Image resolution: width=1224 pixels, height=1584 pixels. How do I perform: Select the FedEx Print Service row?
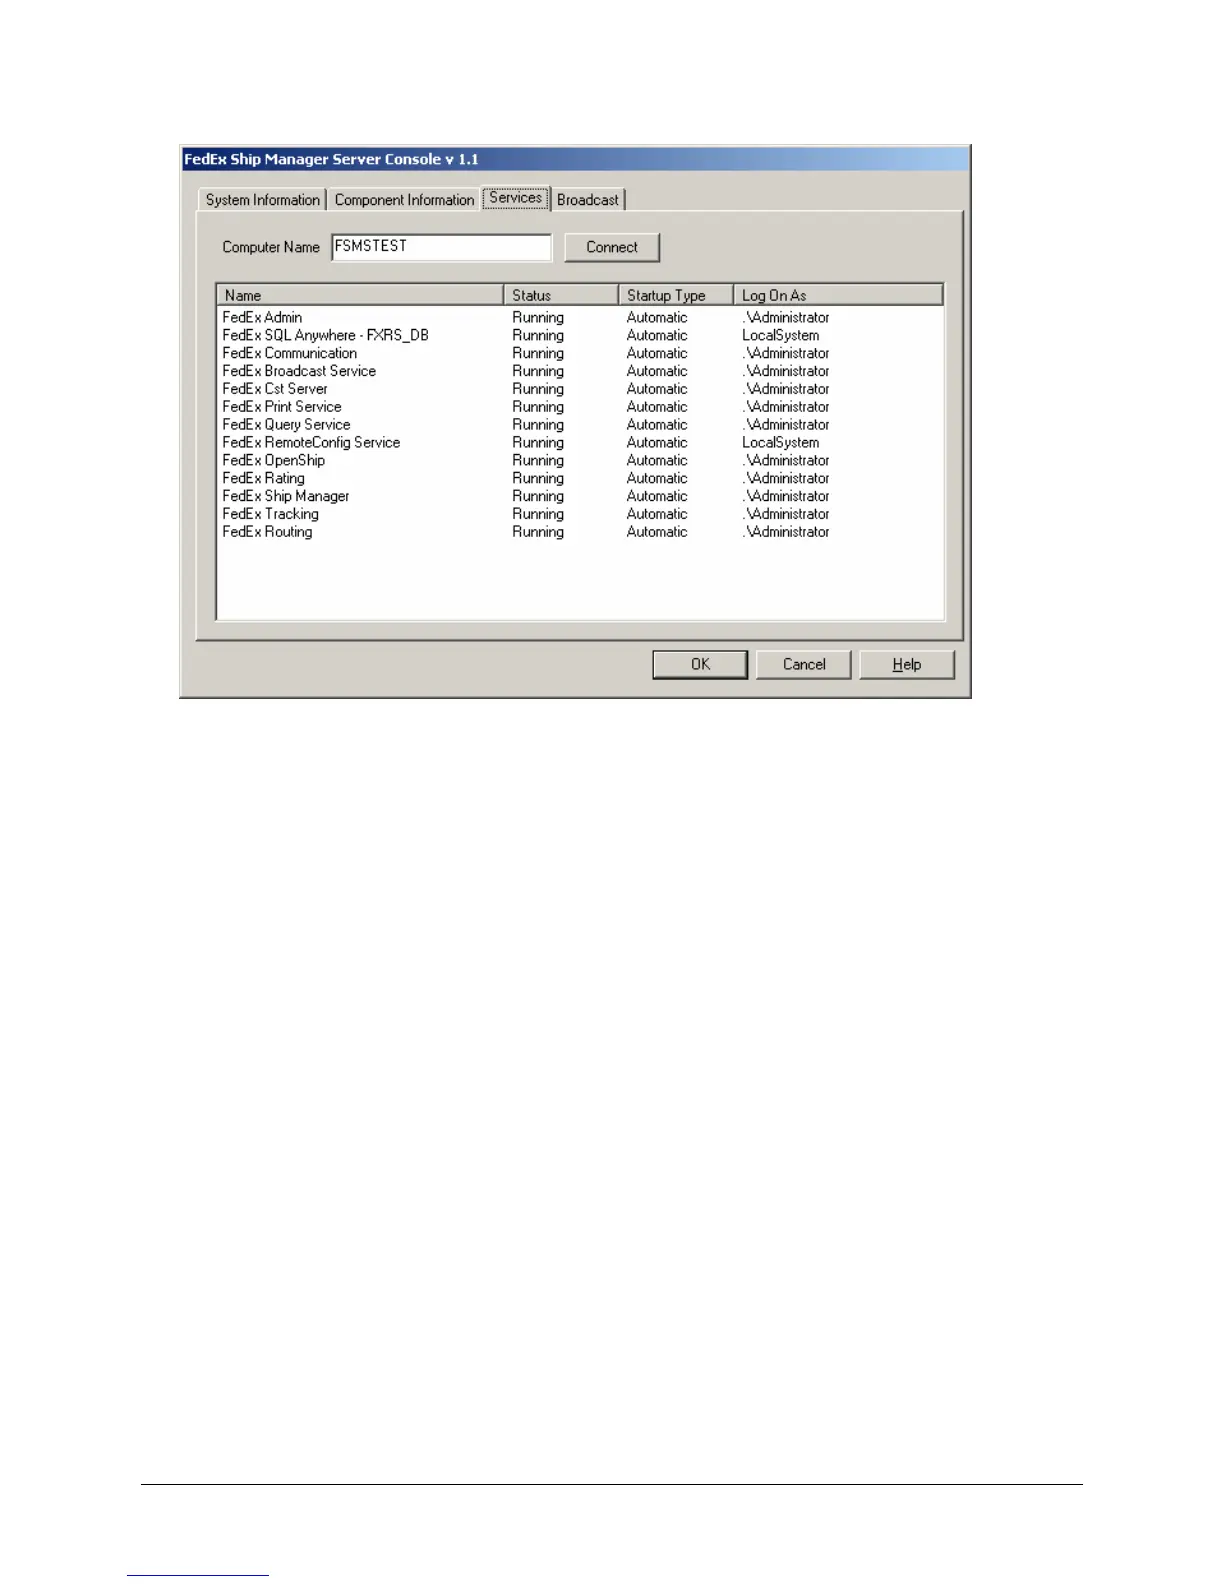coord(580,407)
